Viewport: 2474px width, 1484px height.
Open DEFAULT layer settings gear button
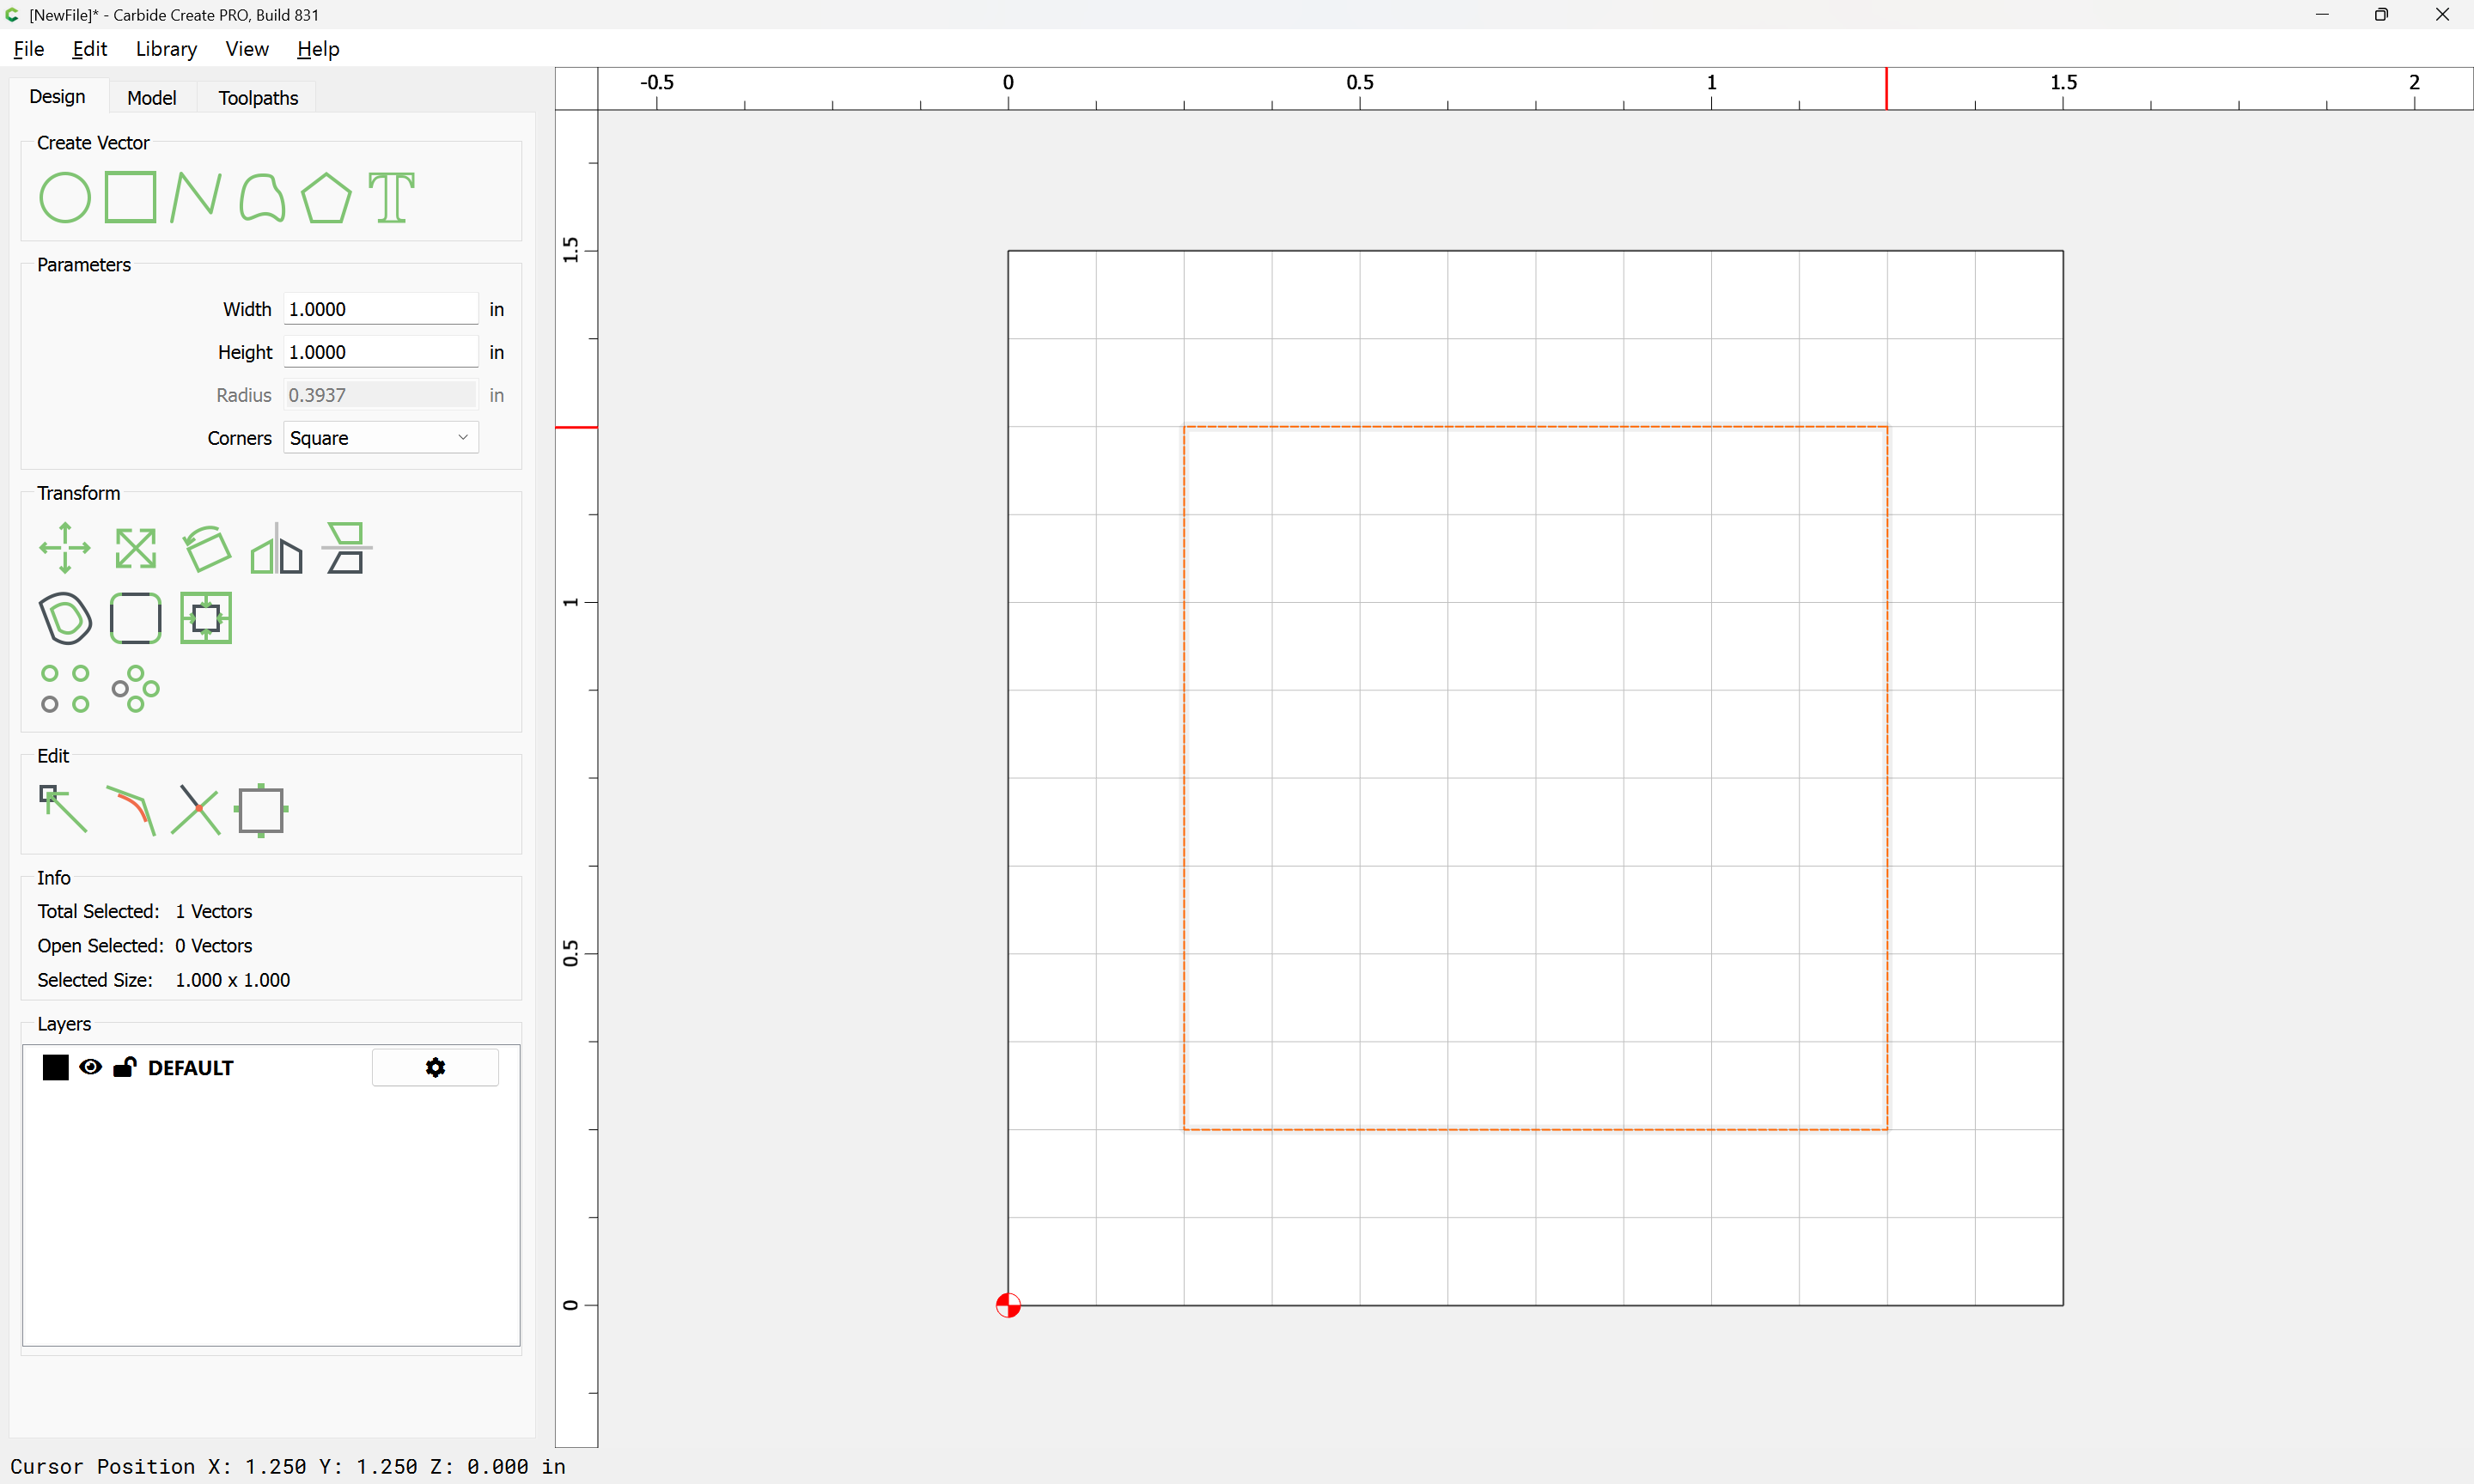(435, 1067)
